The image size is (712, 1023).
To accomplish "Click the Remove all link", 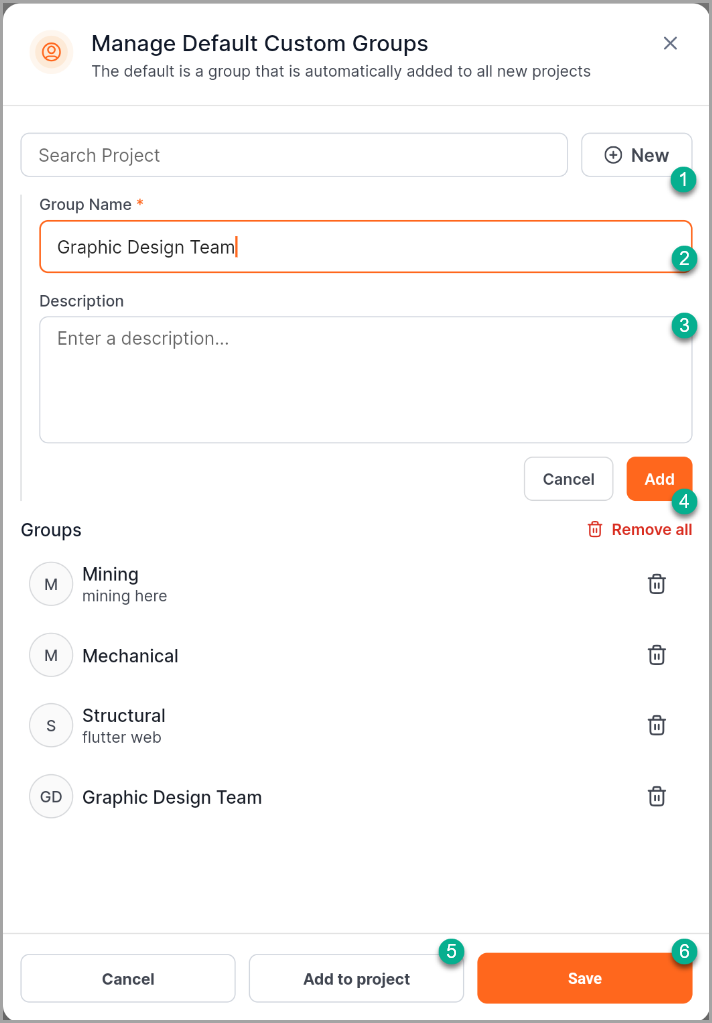I will 640,530.
